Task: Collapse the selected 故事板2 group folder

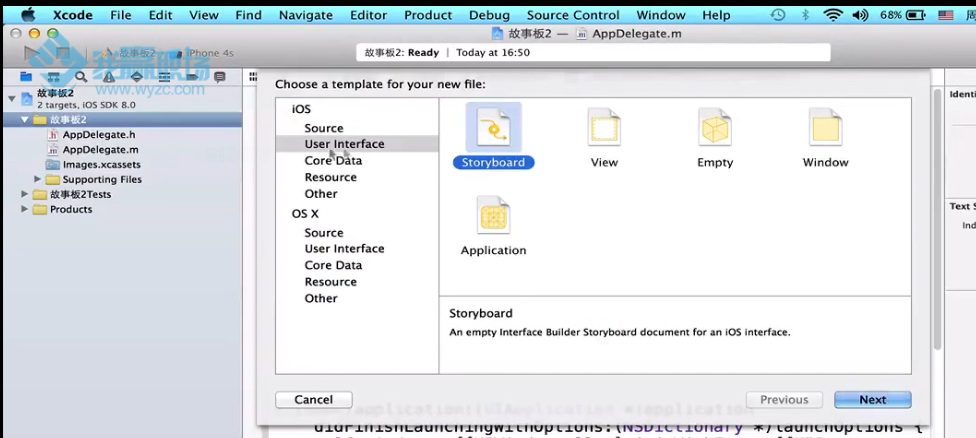Action: pyautogui.click(x=25, y=119)
